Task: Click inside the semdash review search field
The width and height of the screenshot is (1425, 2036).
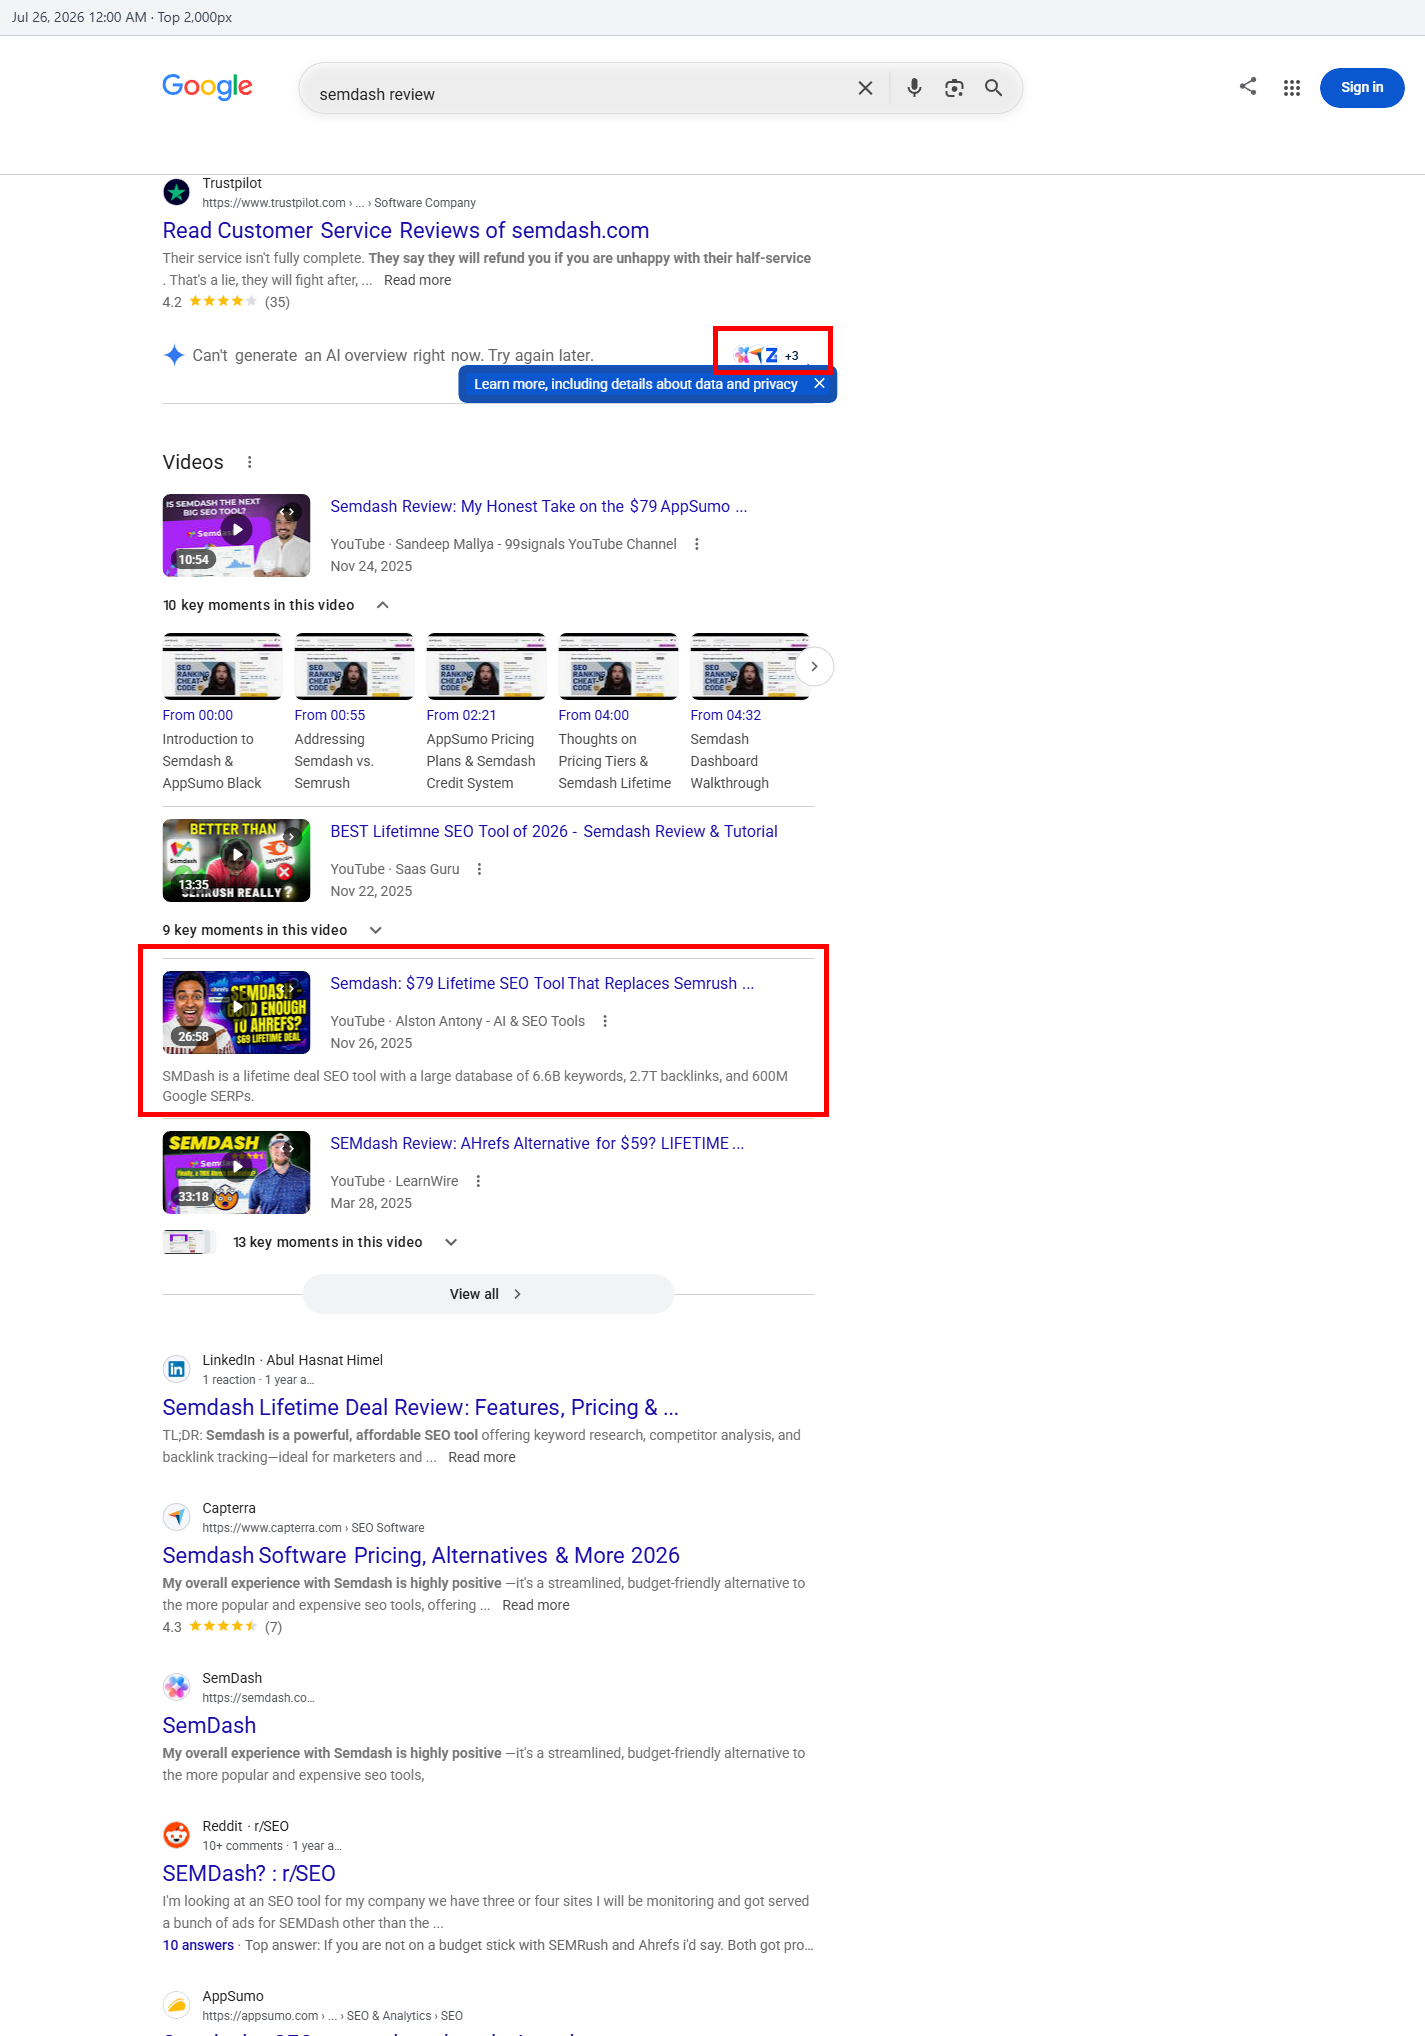Action: click(x=580, y=94)
